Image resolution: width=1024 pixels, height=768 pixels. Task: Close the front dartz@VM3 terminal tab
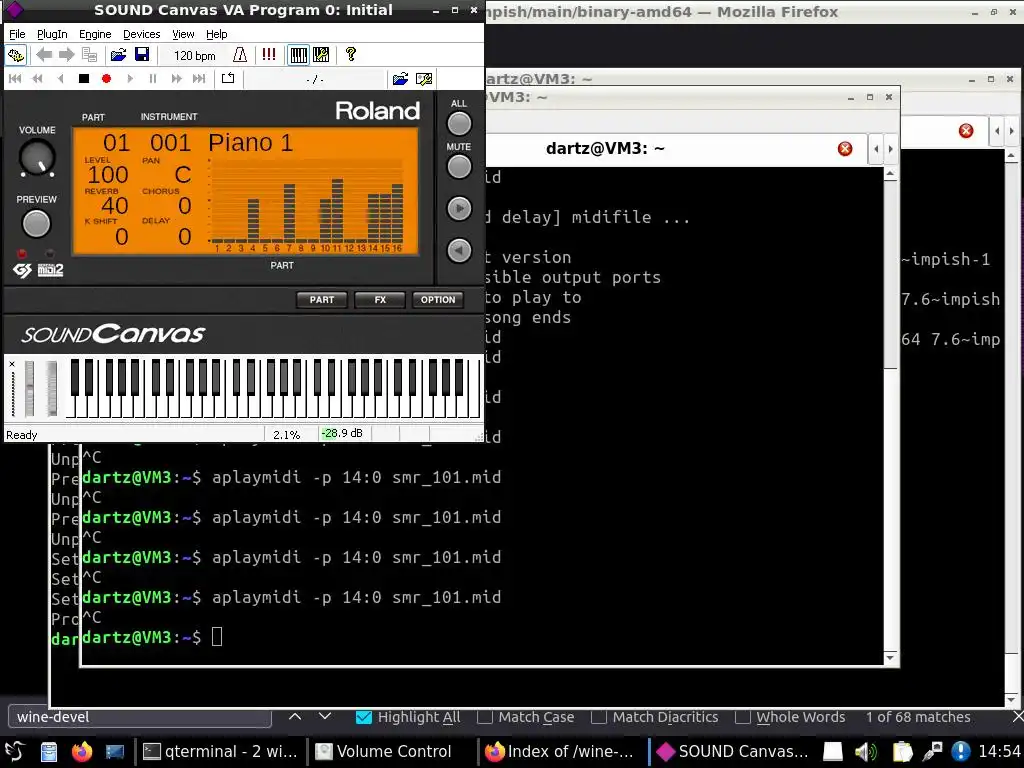coord(845,149)
